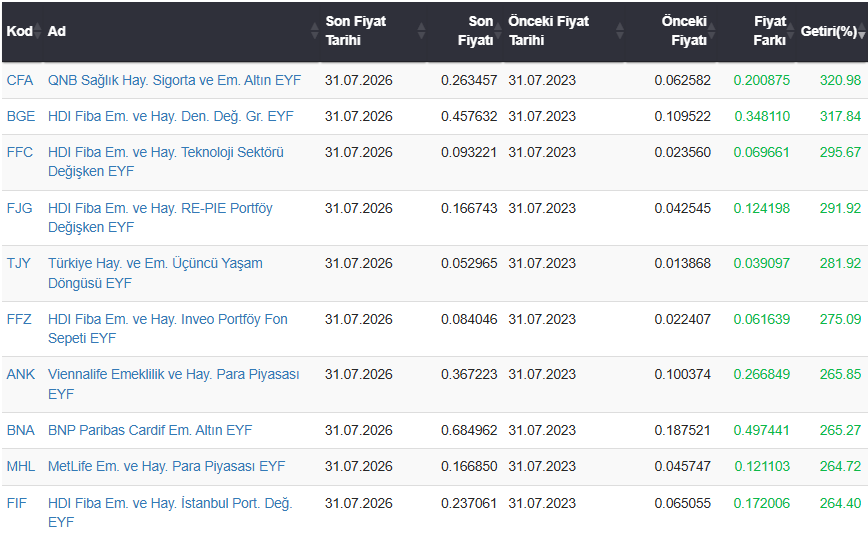Sort by Ad column arrows
This screenshot has height=538, width=868.
pos(314,31)
